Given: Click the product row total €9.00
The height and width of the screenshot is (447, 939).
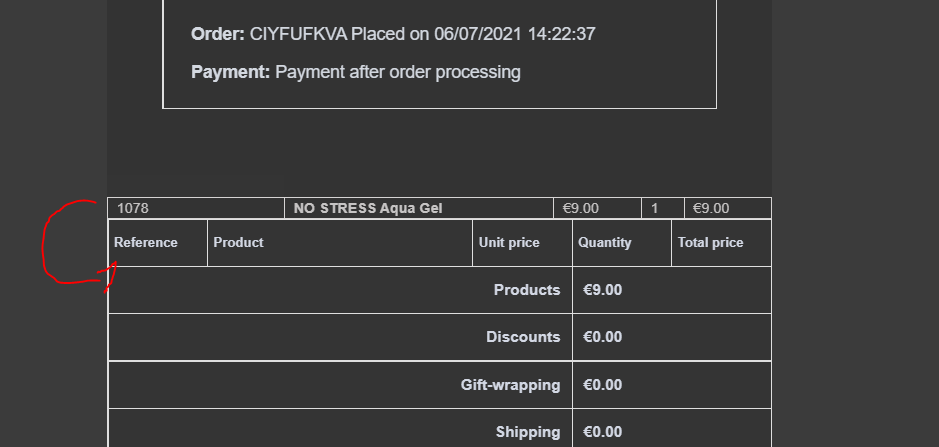Looking at the screenshot, I should pyautogui.click(x=728, y=208).
